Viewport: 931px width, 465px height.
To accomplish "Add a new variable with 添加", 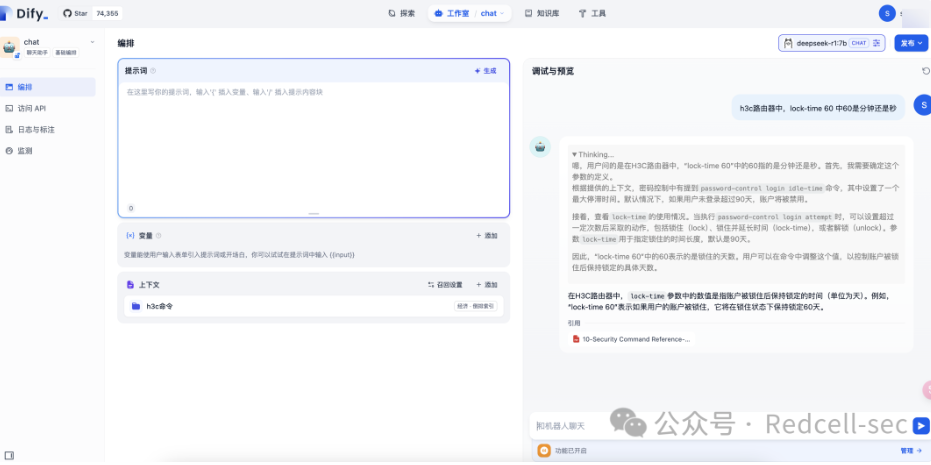I will [486, 236].
